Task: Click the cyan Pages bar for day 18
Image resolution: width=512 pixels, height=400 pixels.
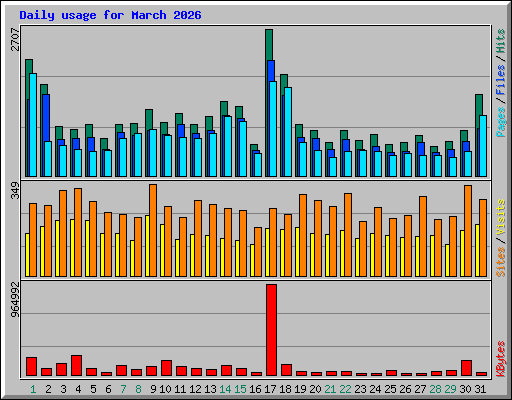Action: click(x=288, y=132)
